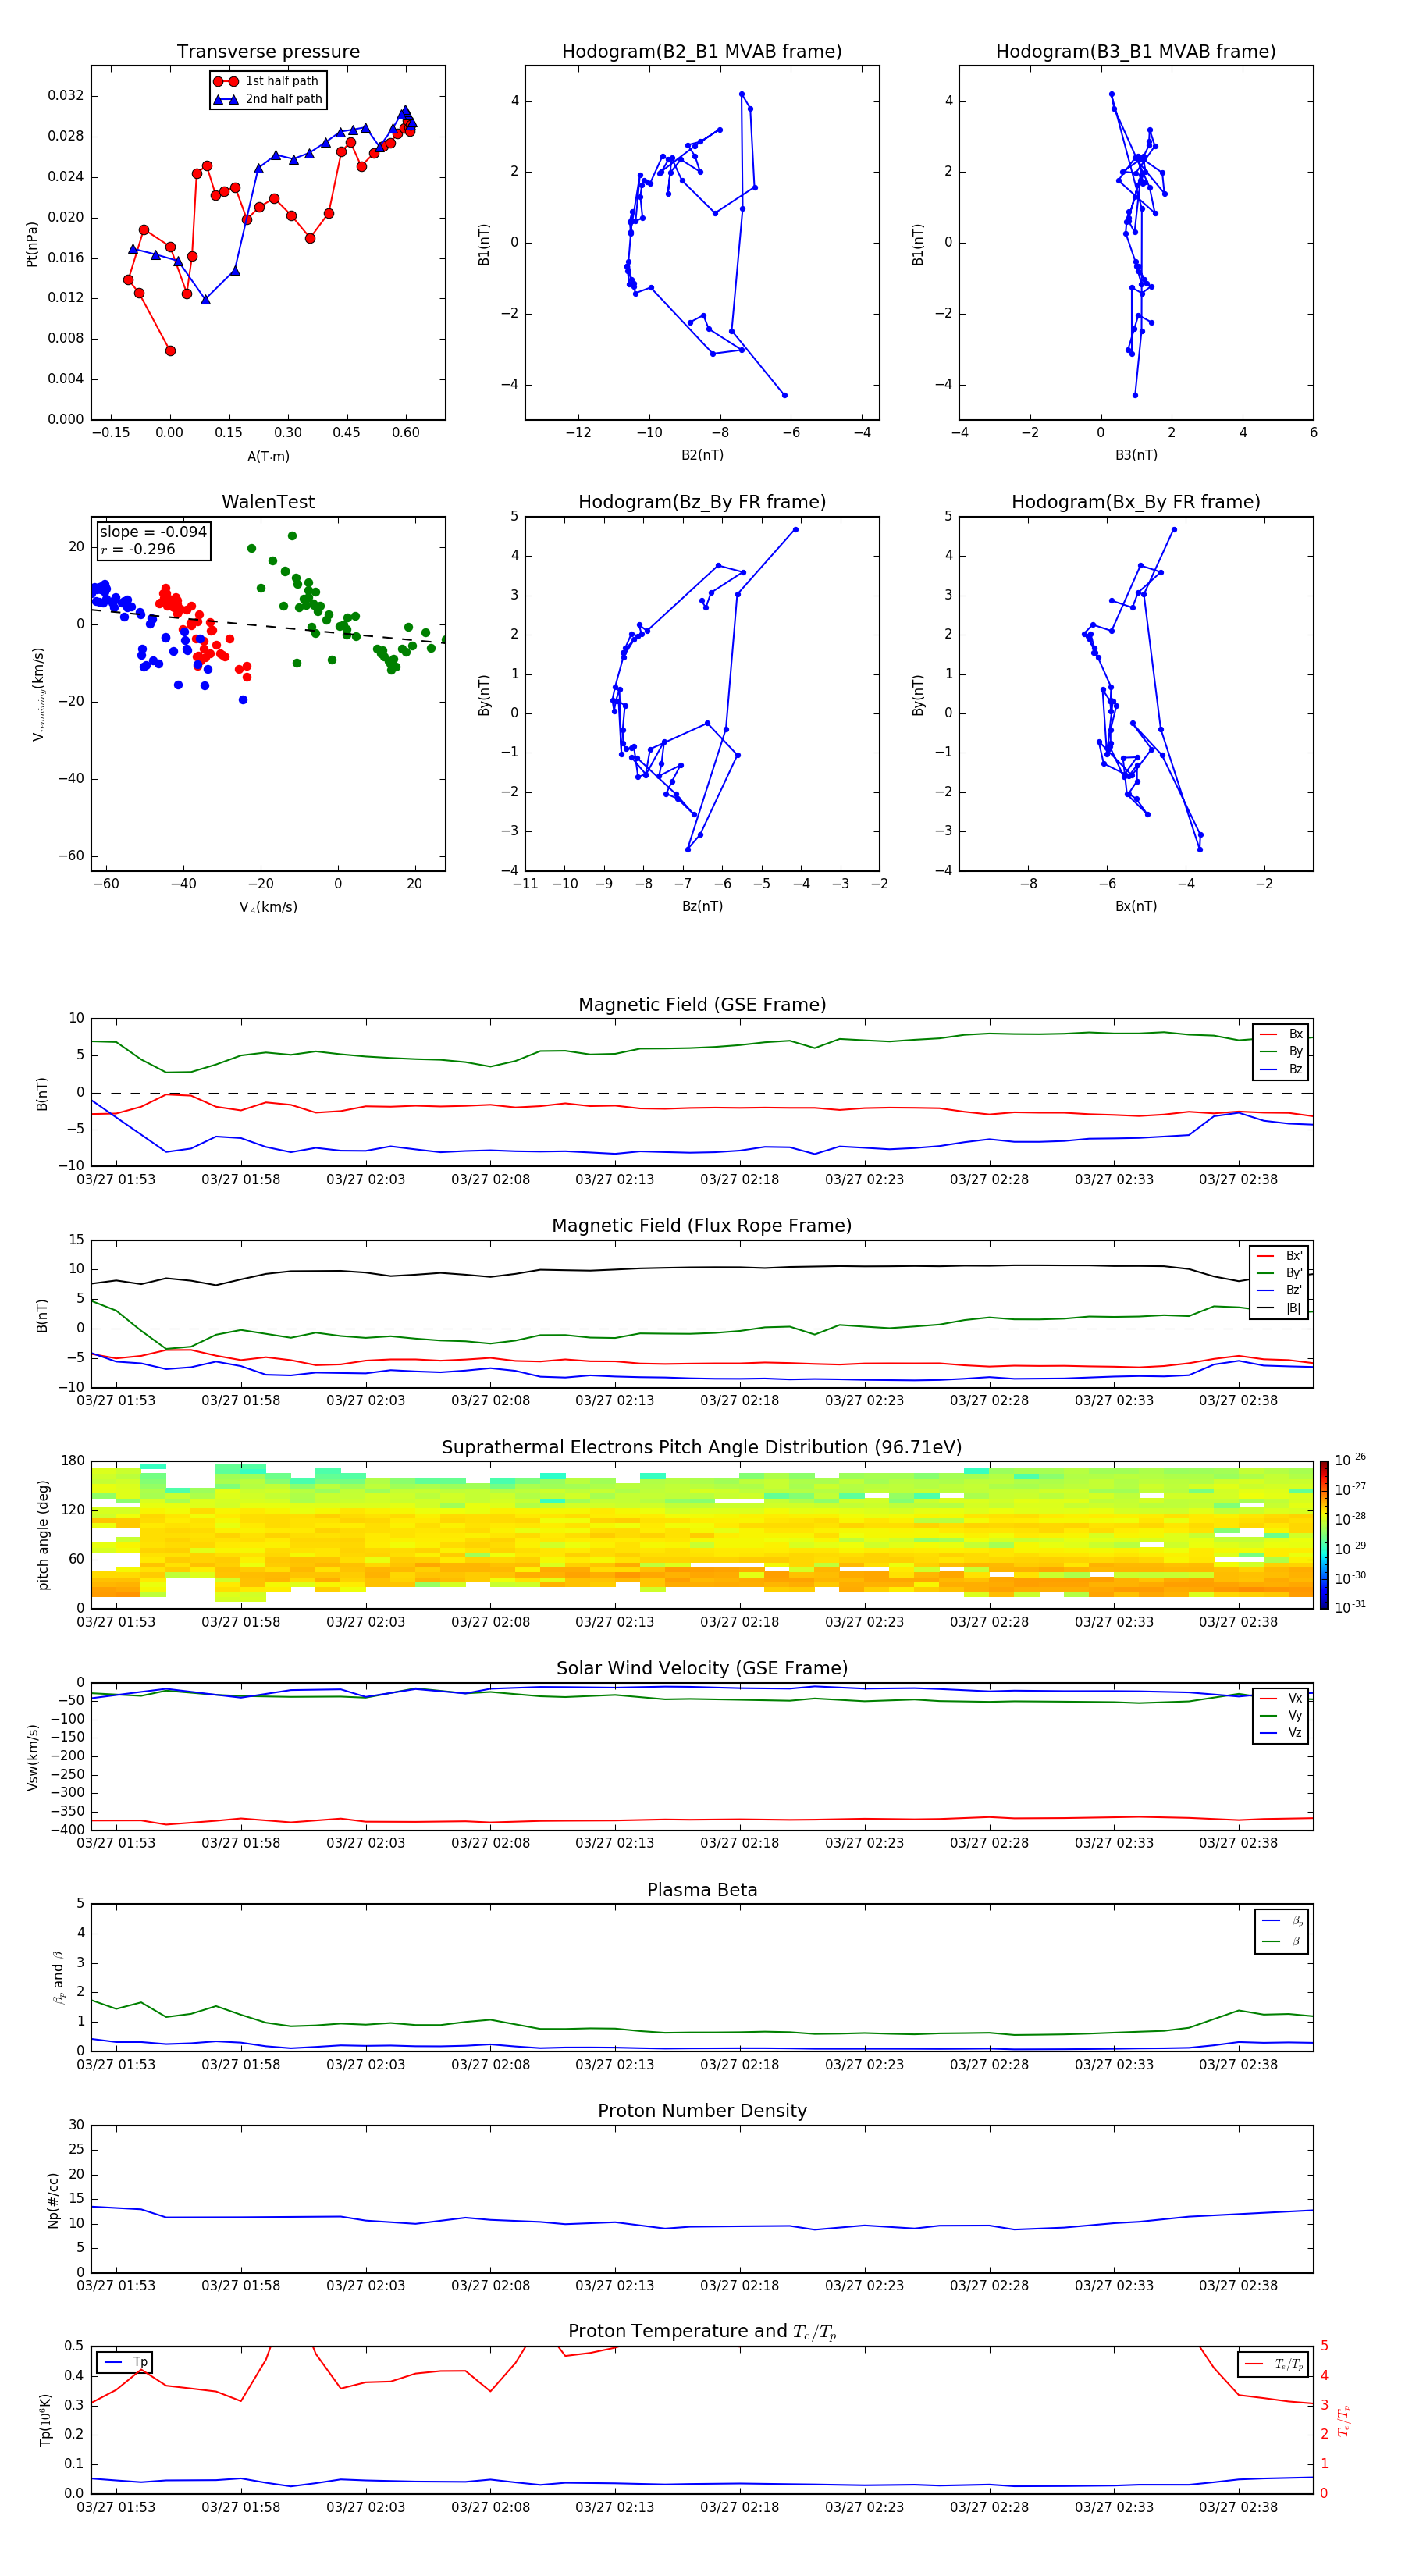Image resolution: width=1405 pixels, height=2576 pixels.
Task: Select 'Vx' entry in velocity legend
Action: [1281, 1698]
